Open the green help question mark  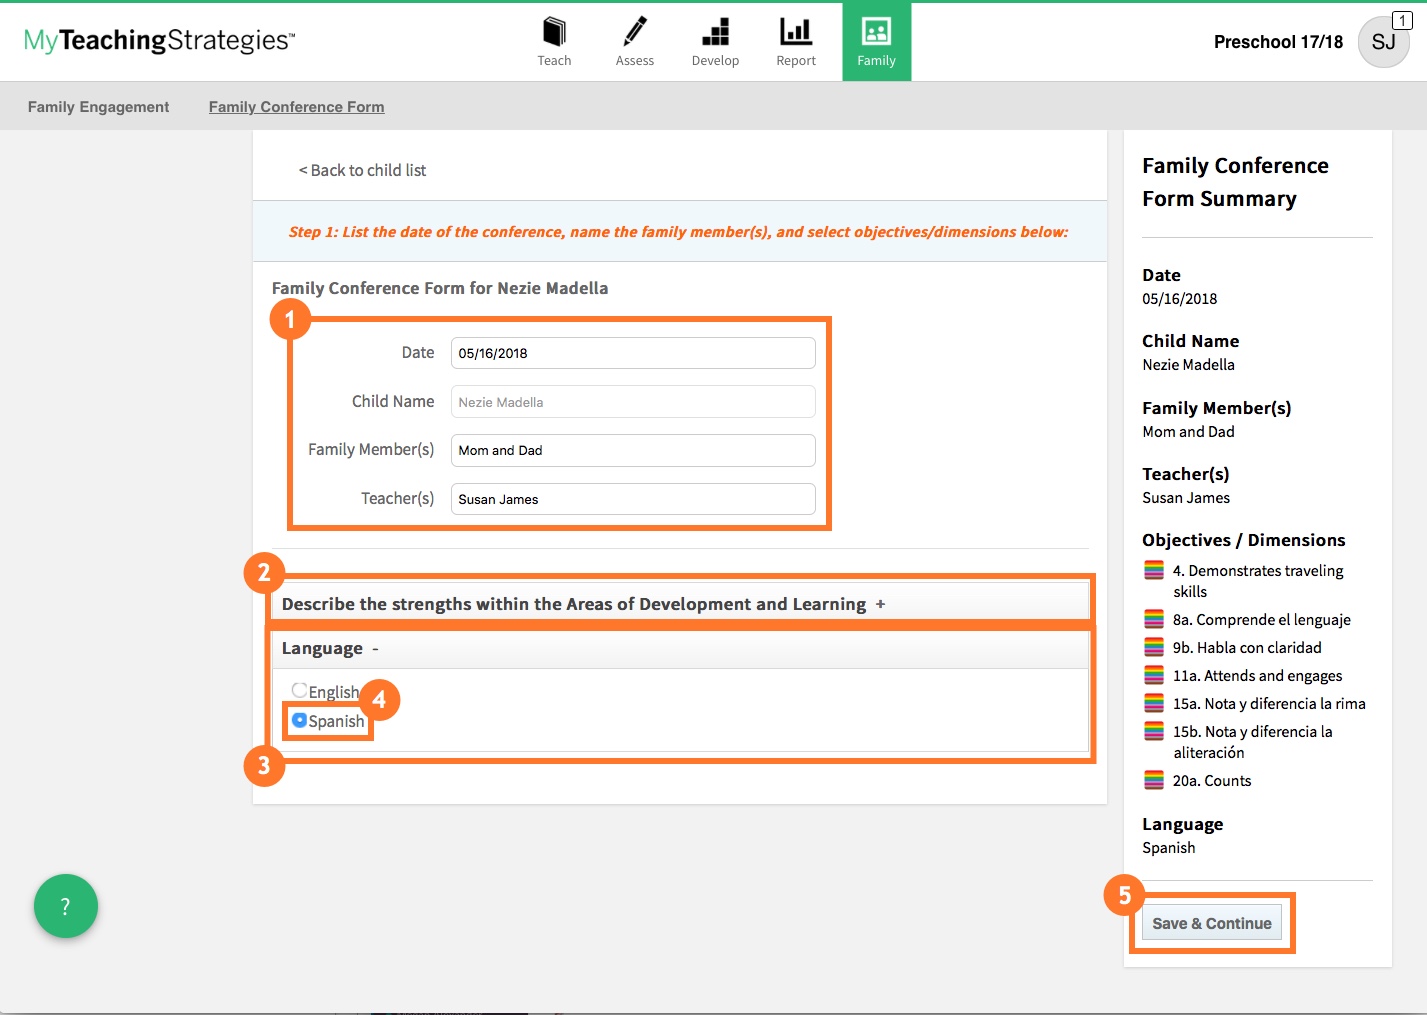coord(65,906)
